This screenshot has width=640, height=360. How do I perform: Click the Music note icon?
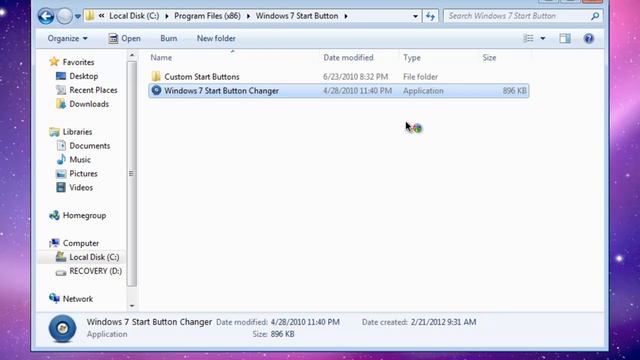coord(61,160)
